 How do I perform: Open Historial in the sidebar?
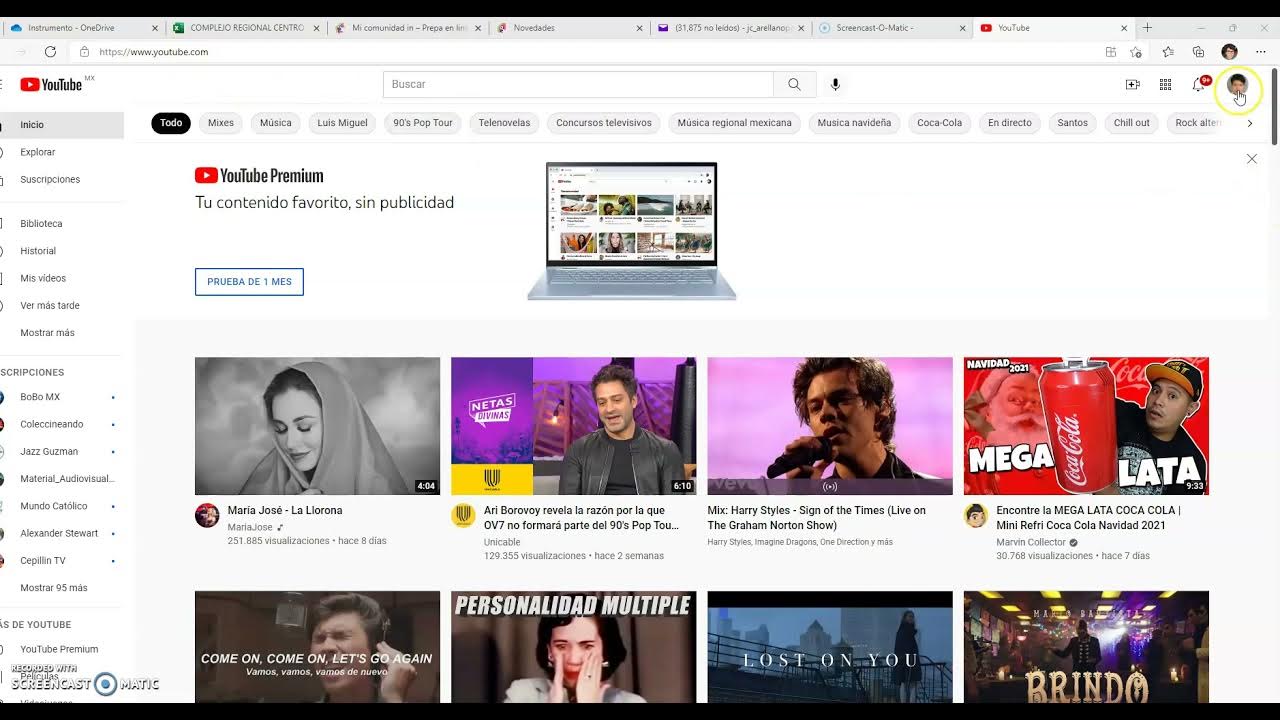60,251
